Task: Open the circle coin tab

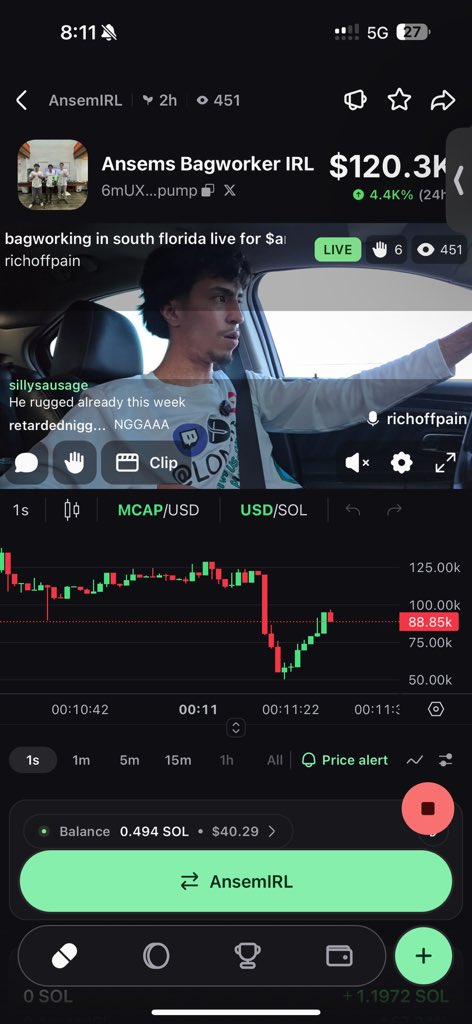Action: tap(156, 956)
